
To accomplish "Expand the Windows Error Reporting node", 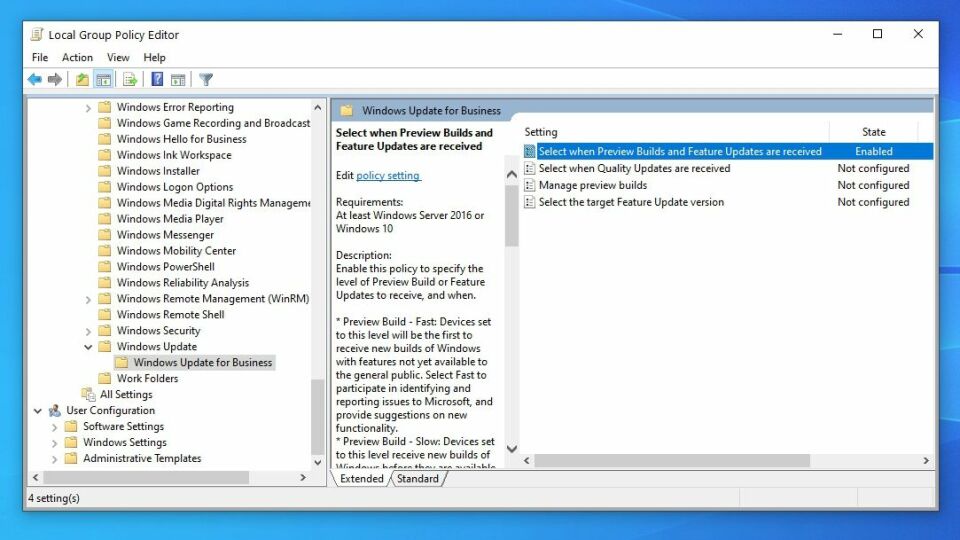I will coord(88,108).
